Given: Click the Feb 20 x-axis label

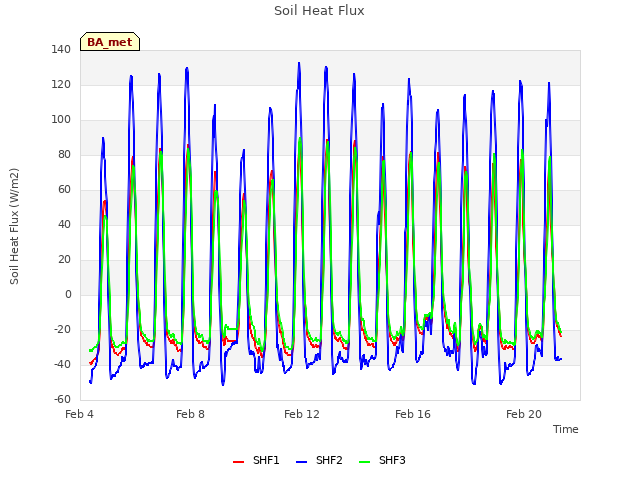Looking at the screenshot, I should tap(524, 414).
